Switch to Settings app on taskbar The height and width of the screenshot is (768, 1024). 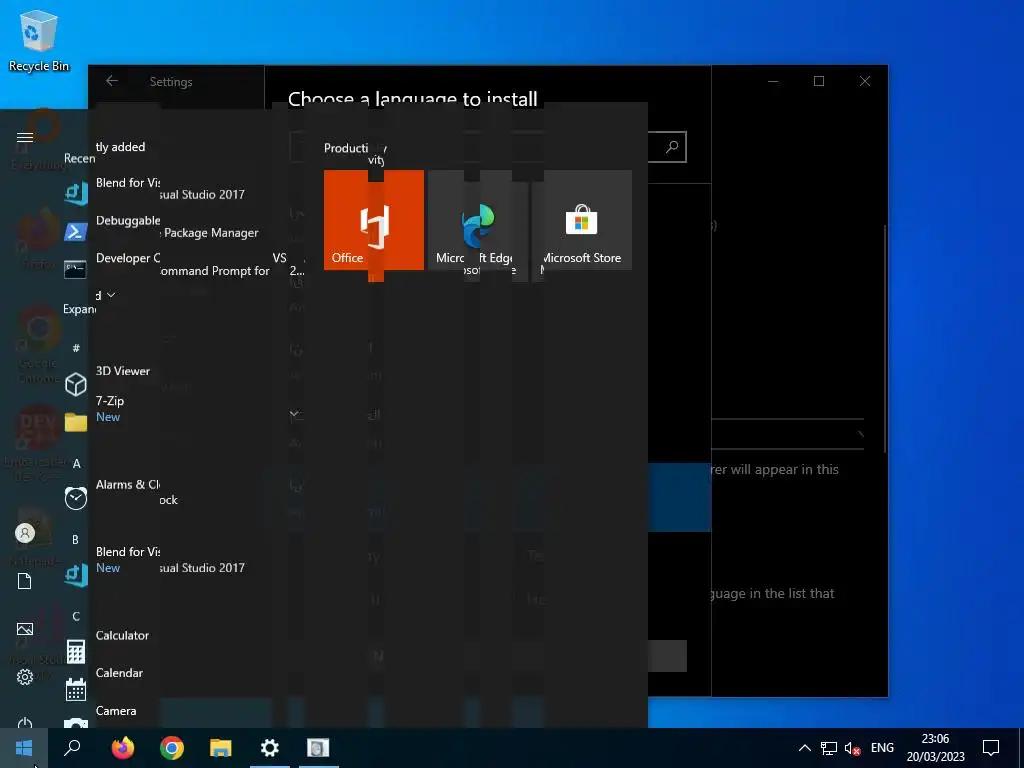tap(270, 748)
